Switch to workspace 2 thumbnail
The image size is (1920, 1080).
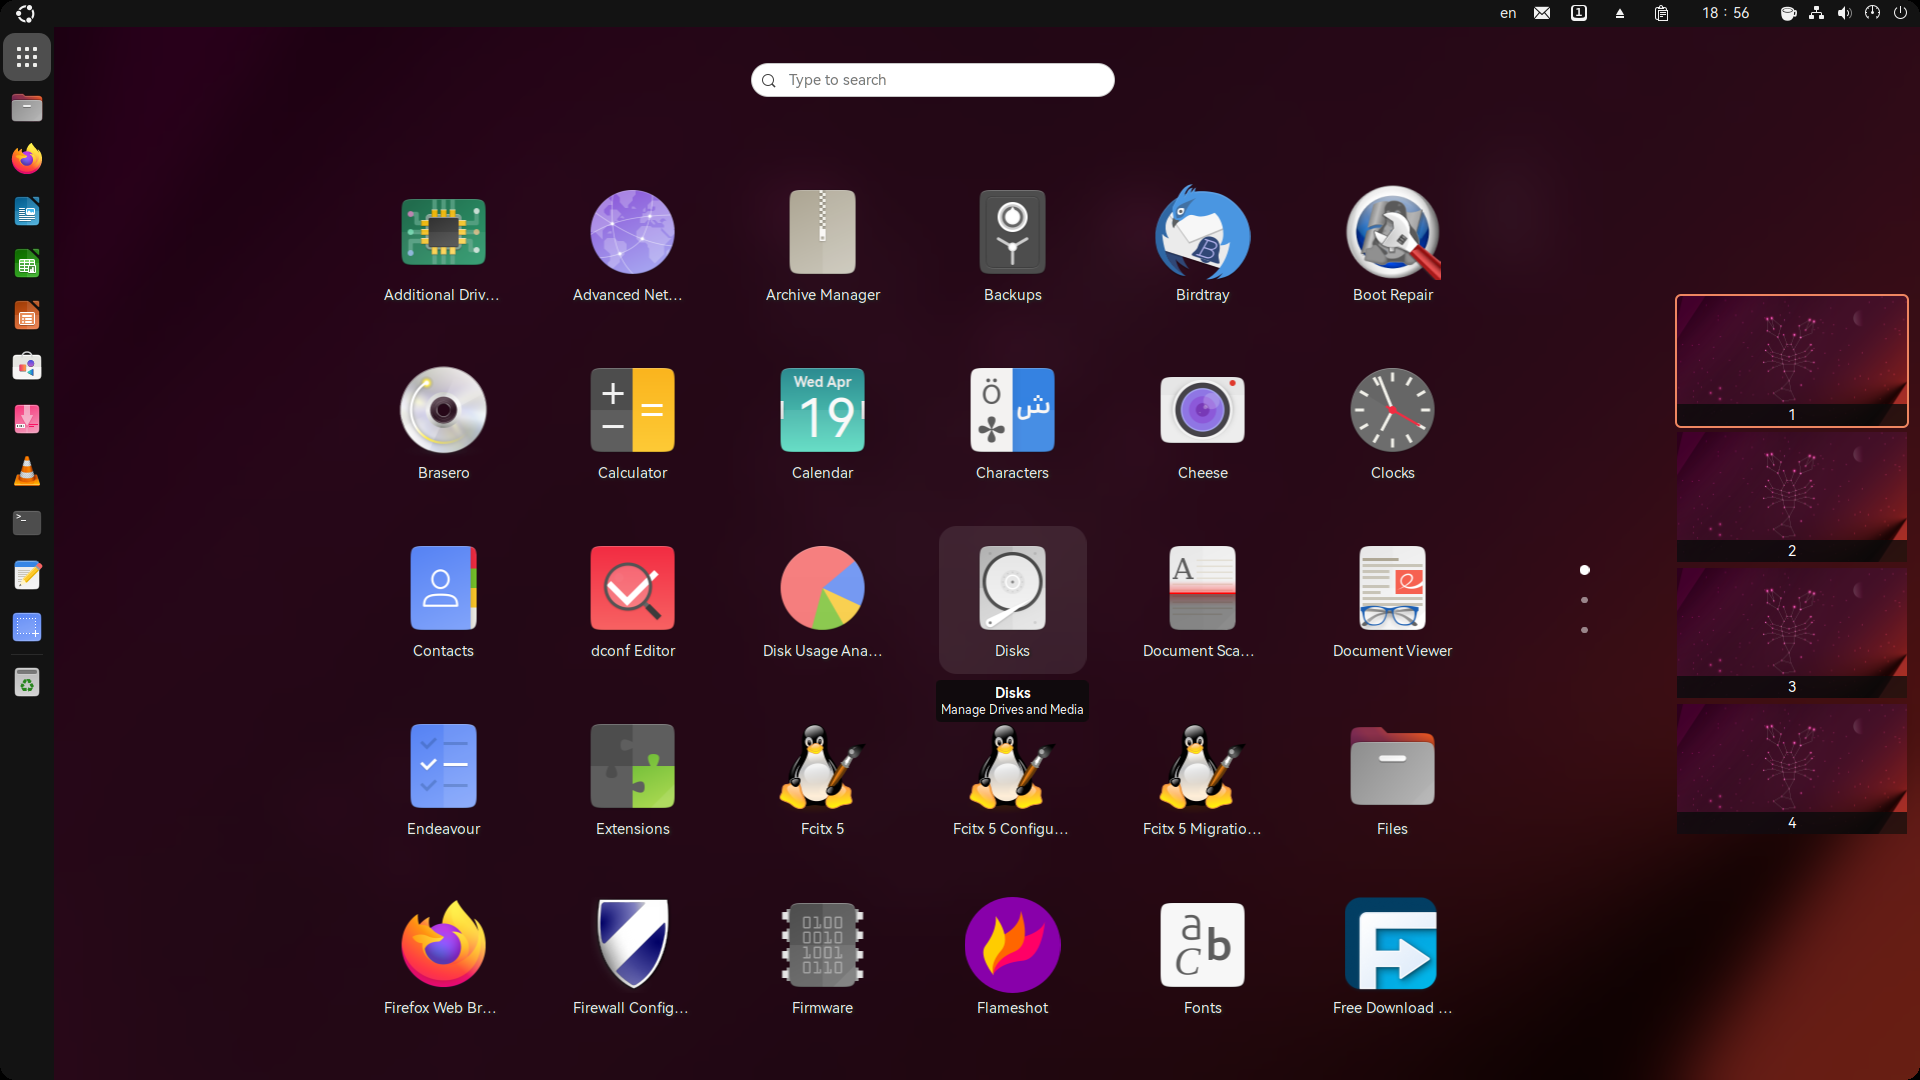[1792, 497]
